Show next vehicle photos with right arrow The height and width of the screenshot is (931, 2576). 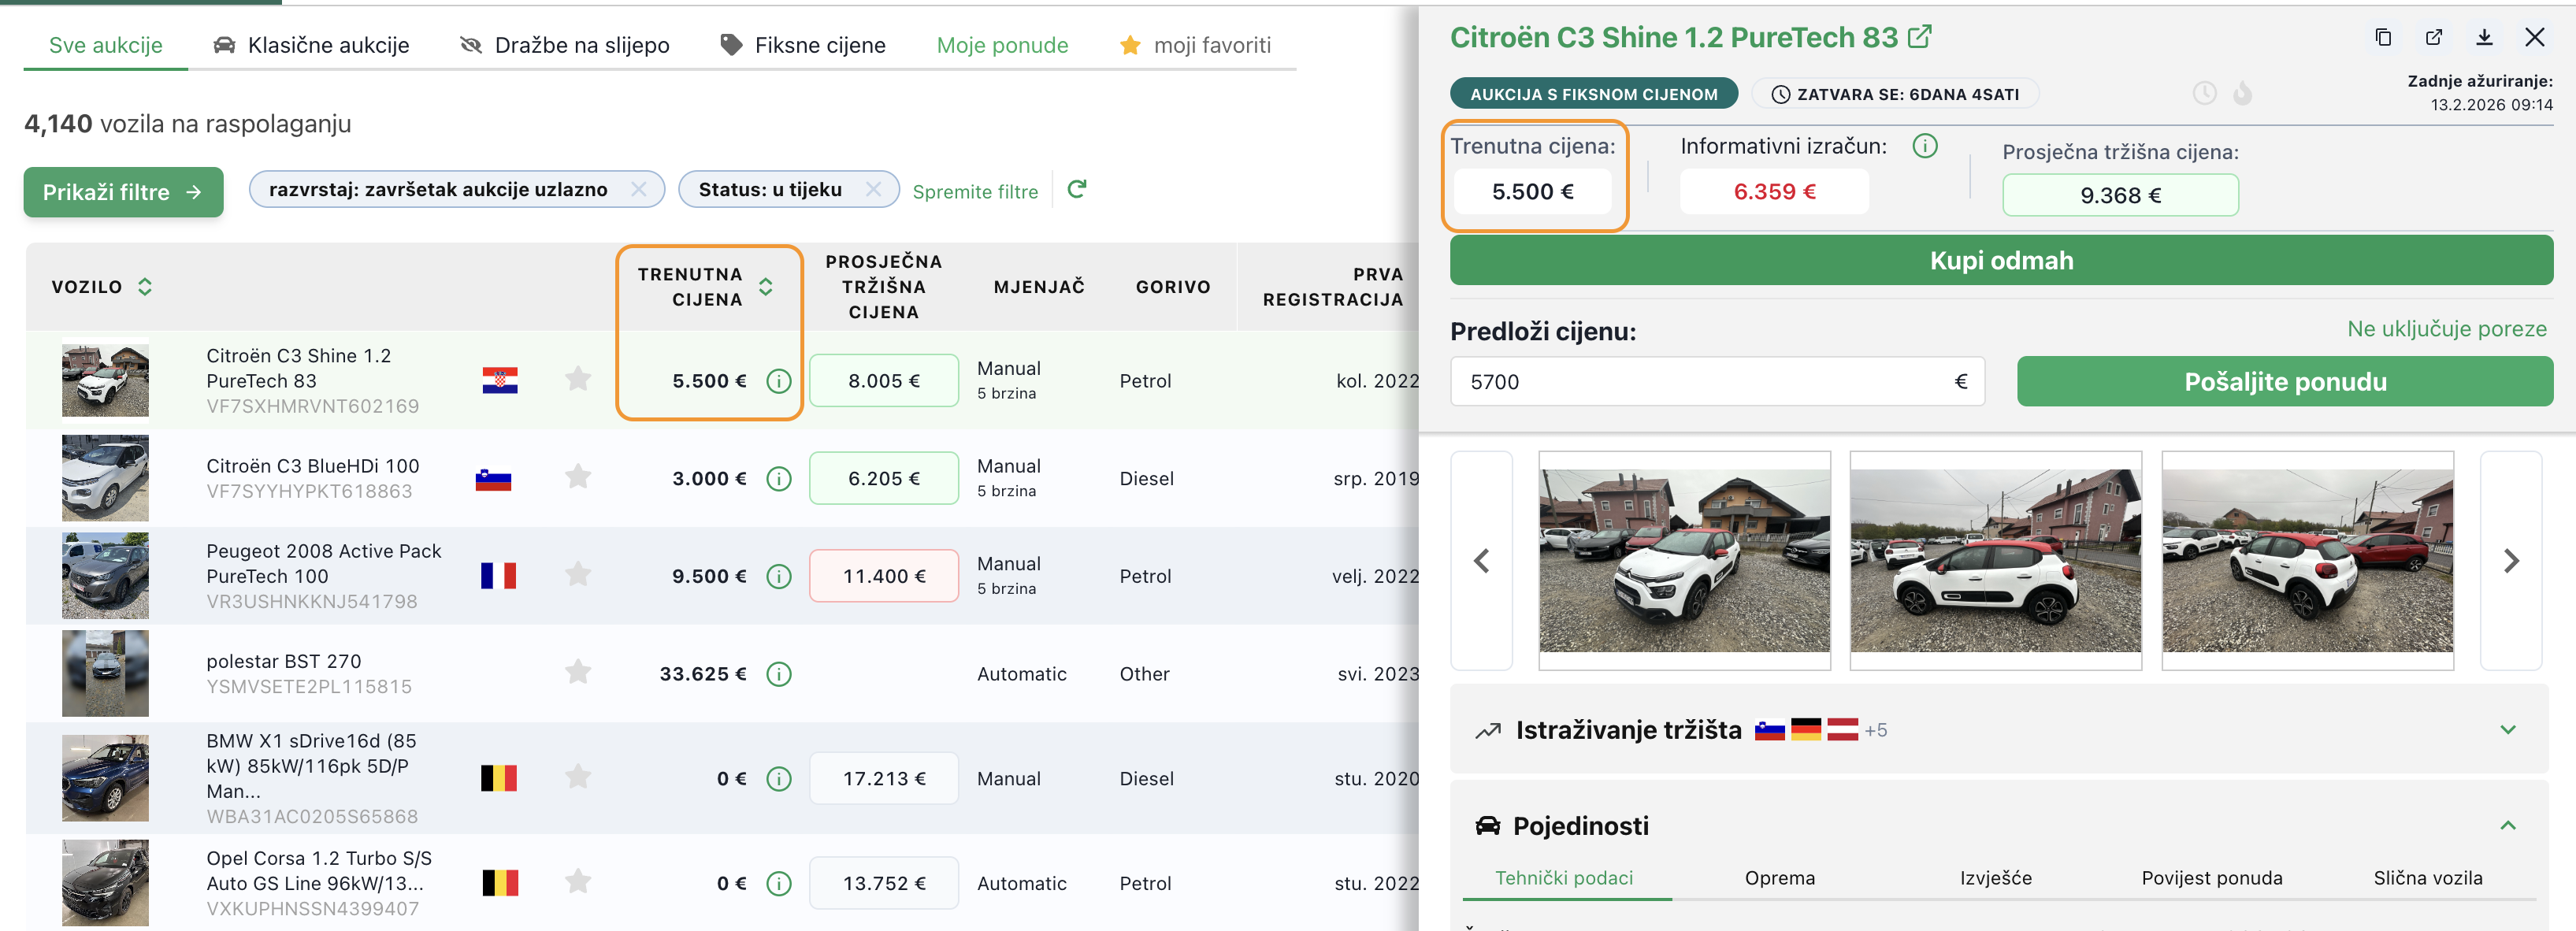pos(2511,561)
